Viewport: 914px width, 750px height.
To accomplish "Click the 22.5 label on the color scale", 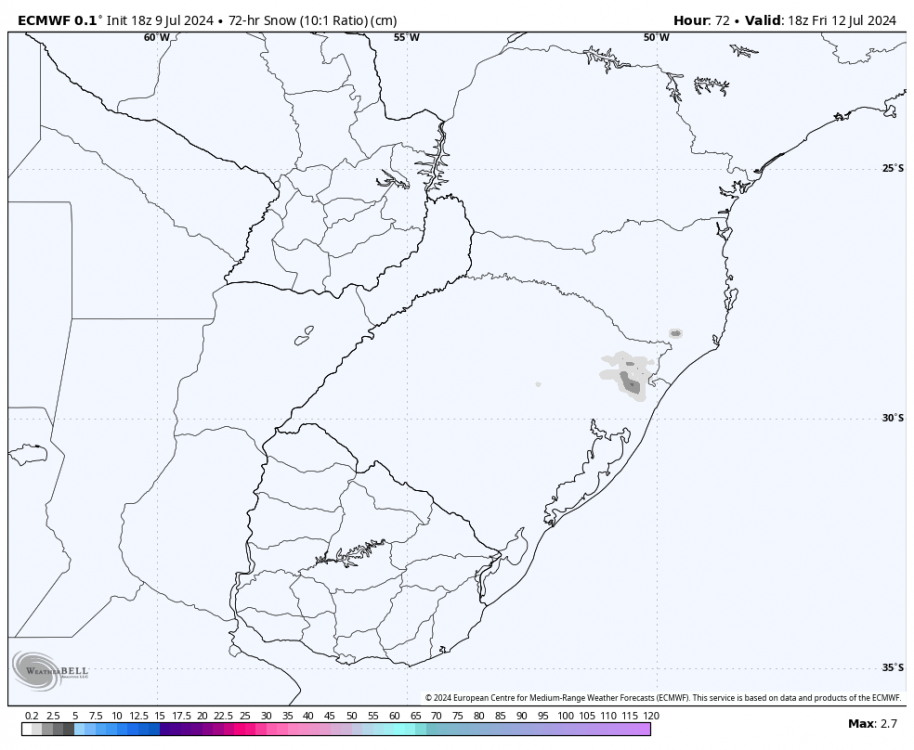I will point(223,716).
